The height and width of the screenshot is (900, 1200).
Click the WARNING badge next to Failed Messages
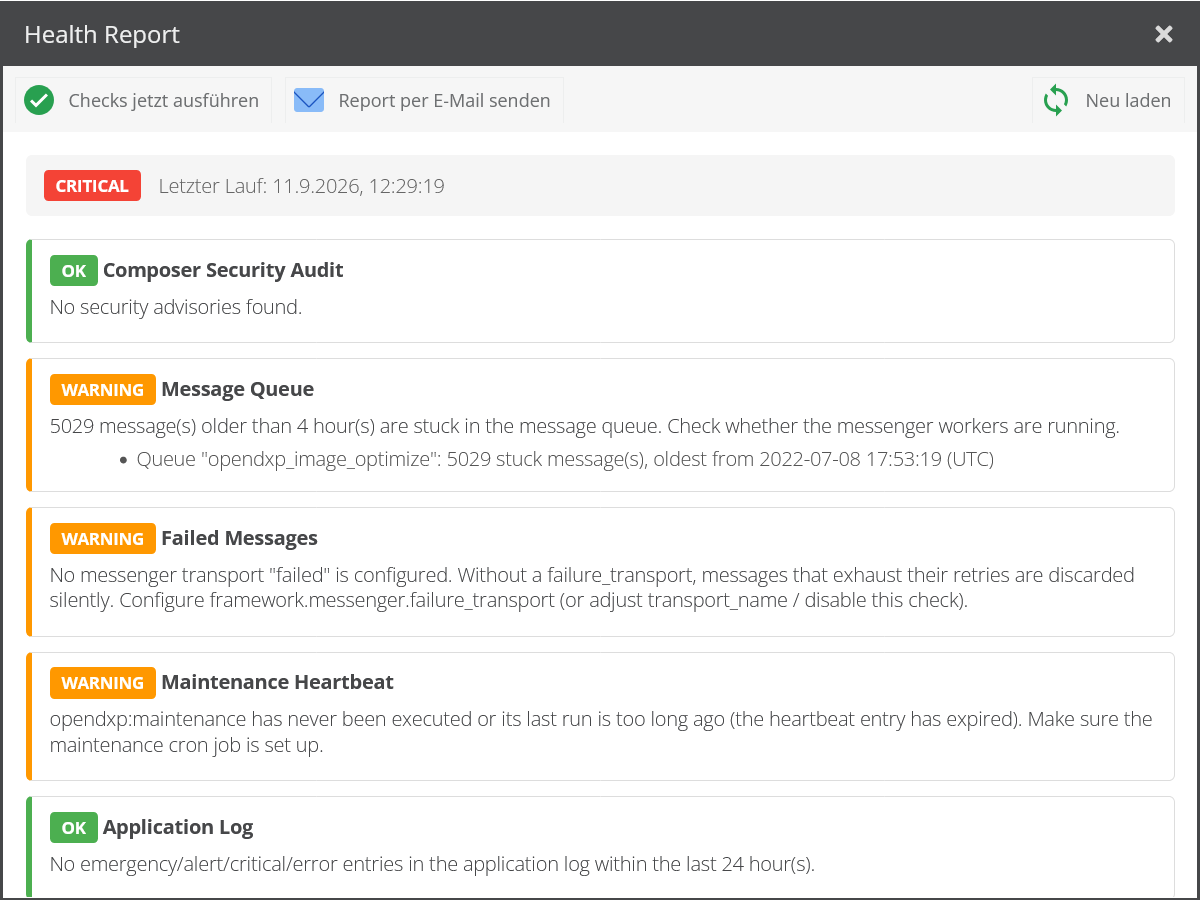pos(103,538)
